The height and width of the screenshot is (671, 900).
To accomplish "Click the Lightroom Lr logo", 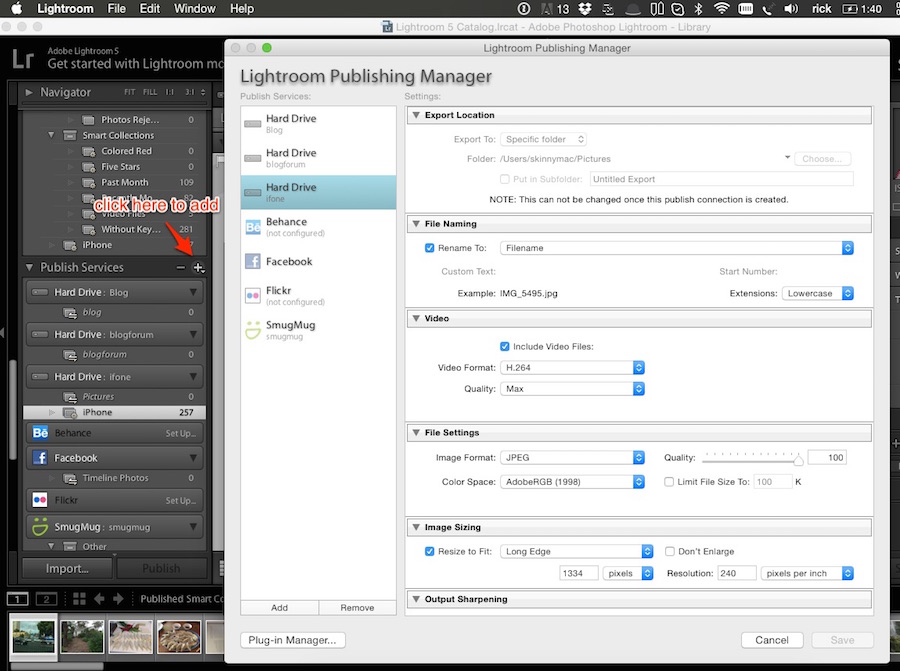I will coord(24,59).
